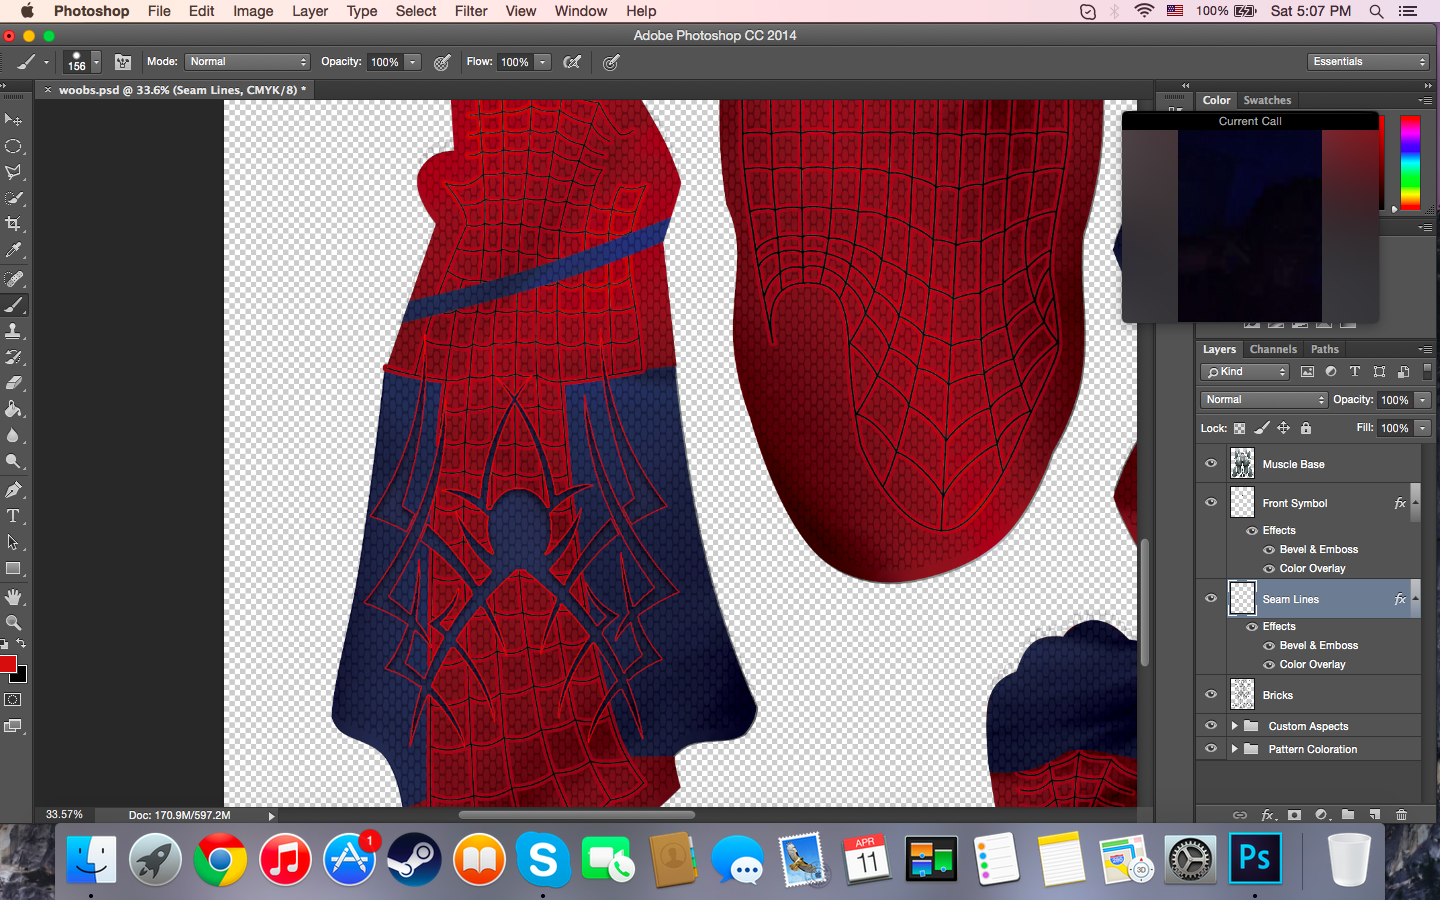Image resolution: width=1440 pixels, height=900 pixels.
Task: Select the Clone Stamp tool
Action: point(13,331)
